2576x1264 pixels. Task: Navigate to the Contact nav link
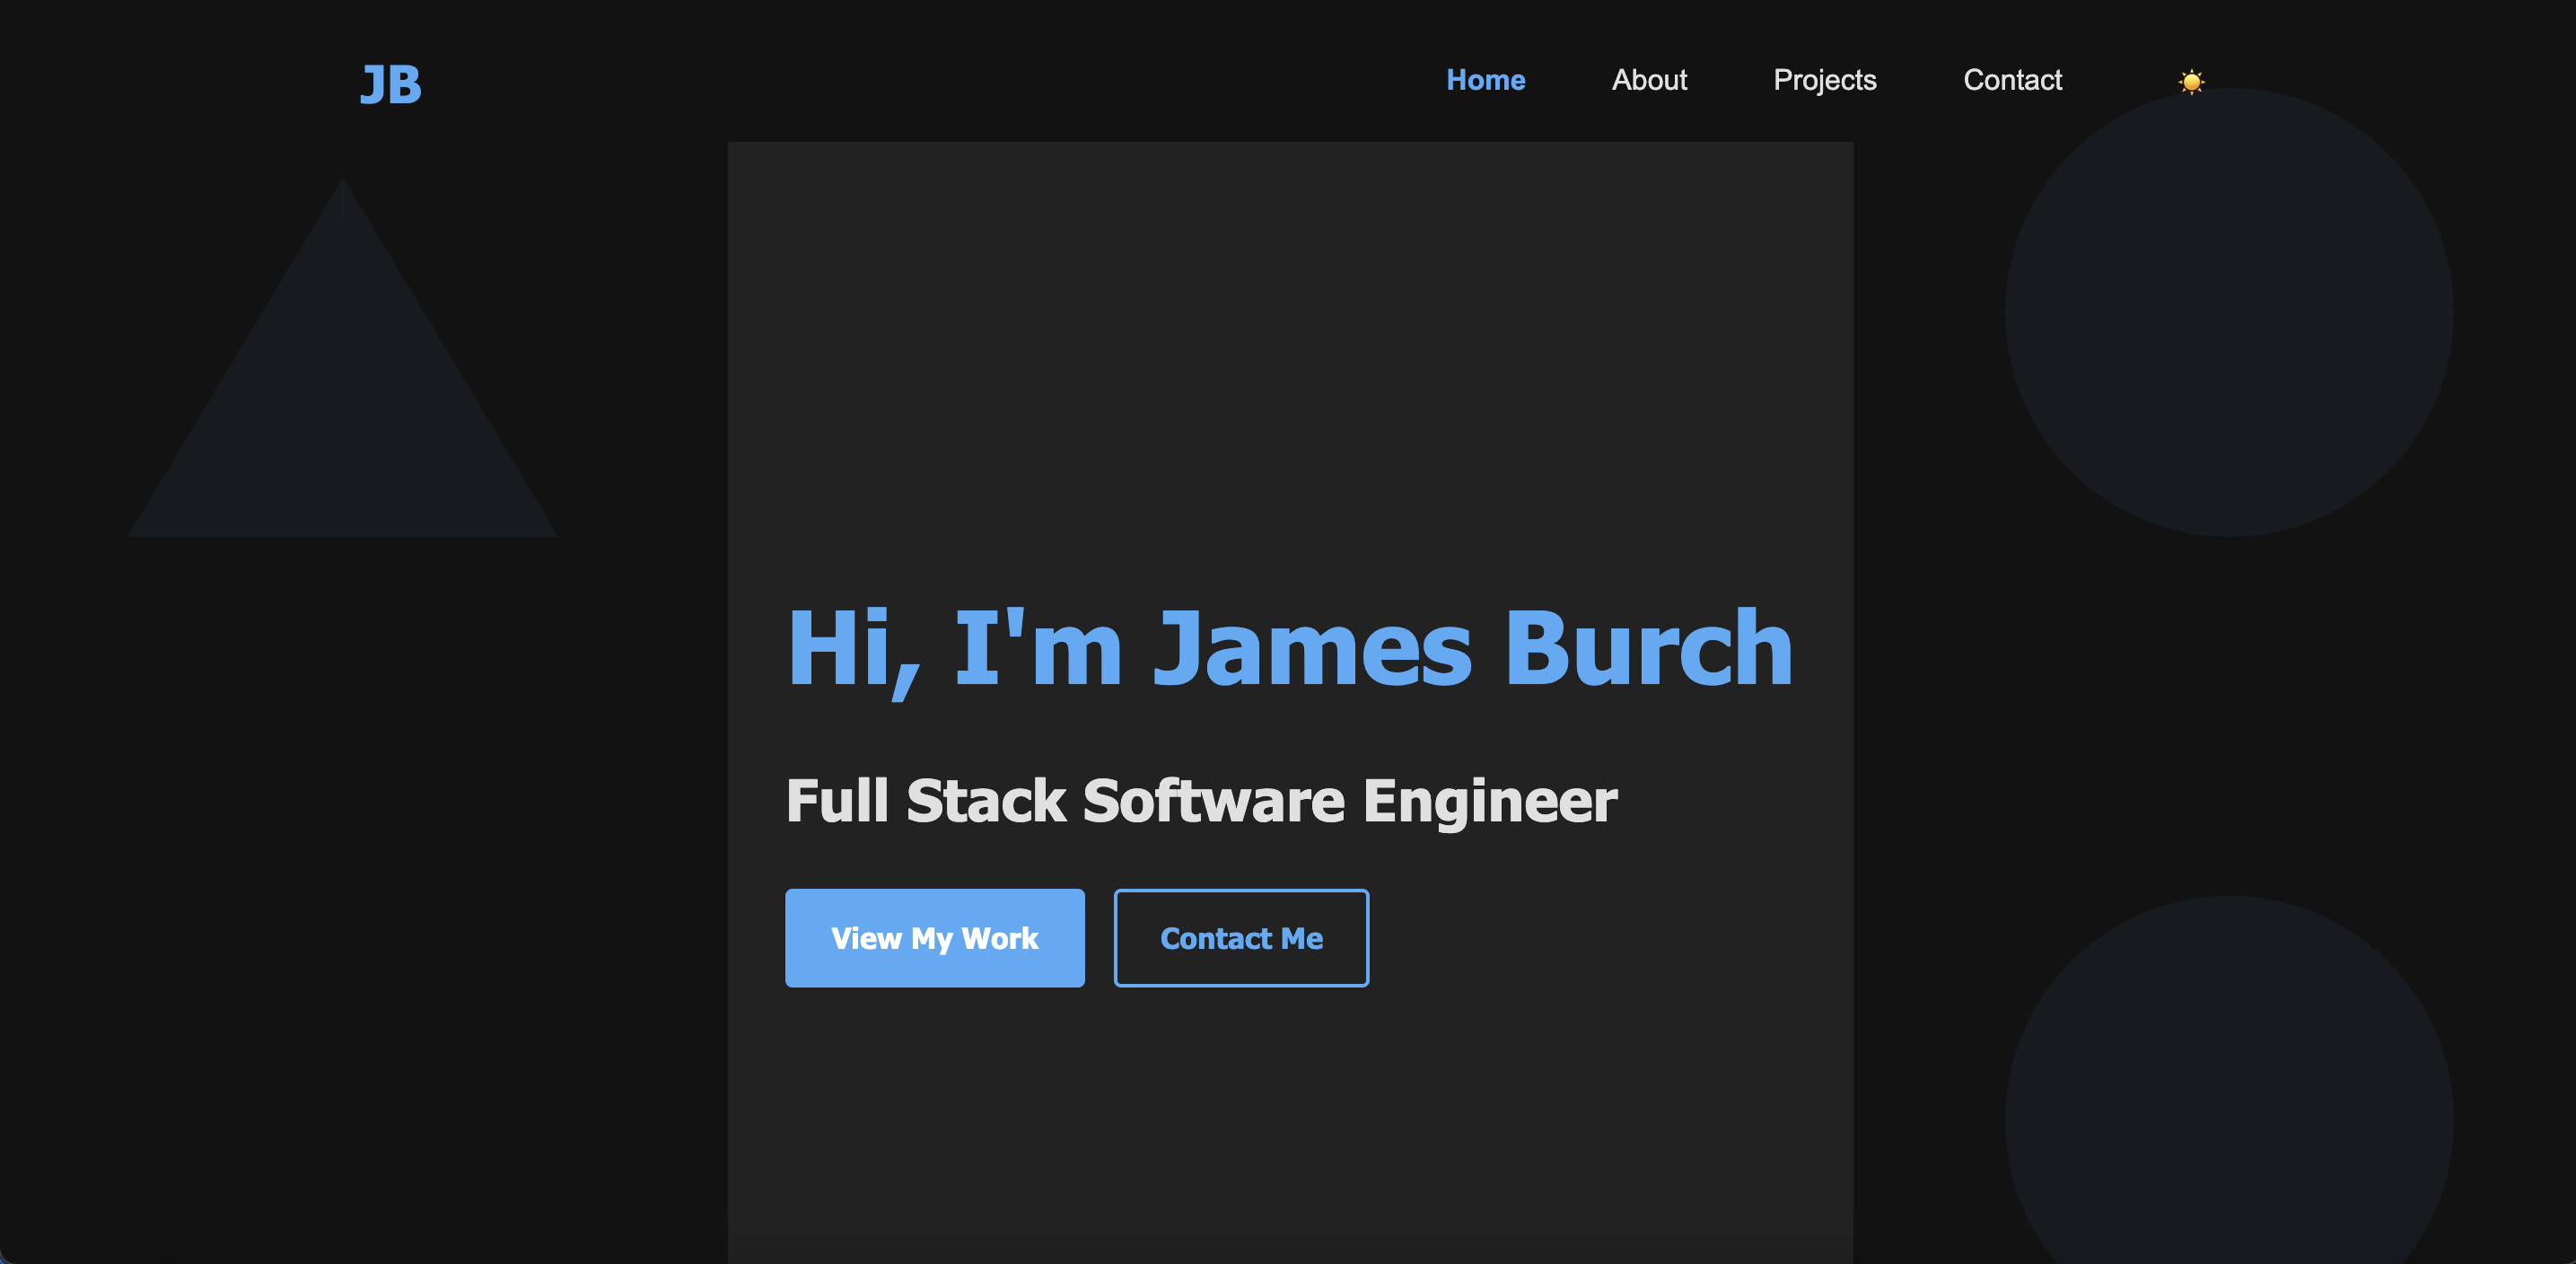pos(2012,80)
